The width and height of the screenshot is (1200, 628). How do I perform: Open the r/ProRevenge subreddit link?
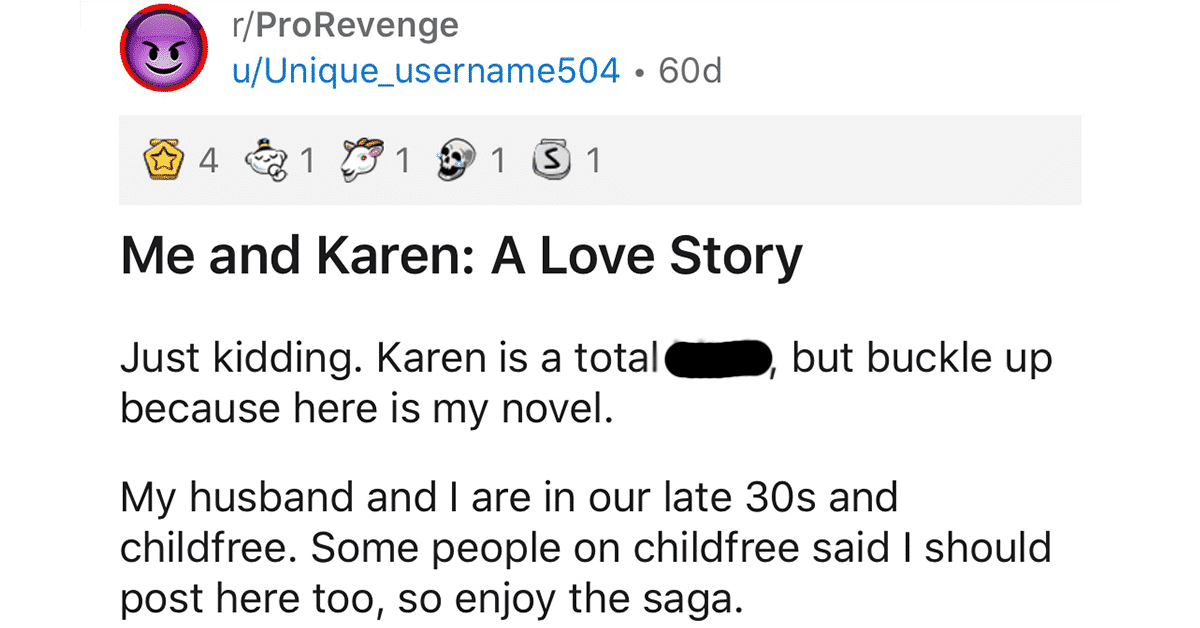pos(344,27)
